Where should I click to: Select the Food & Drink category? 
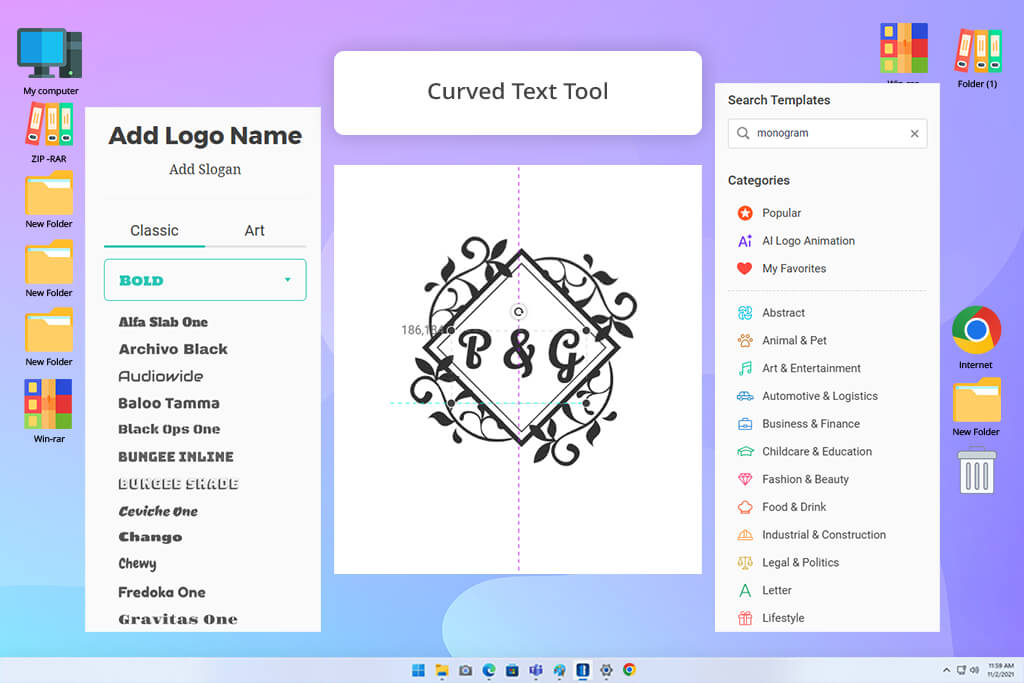coord(781,507)
